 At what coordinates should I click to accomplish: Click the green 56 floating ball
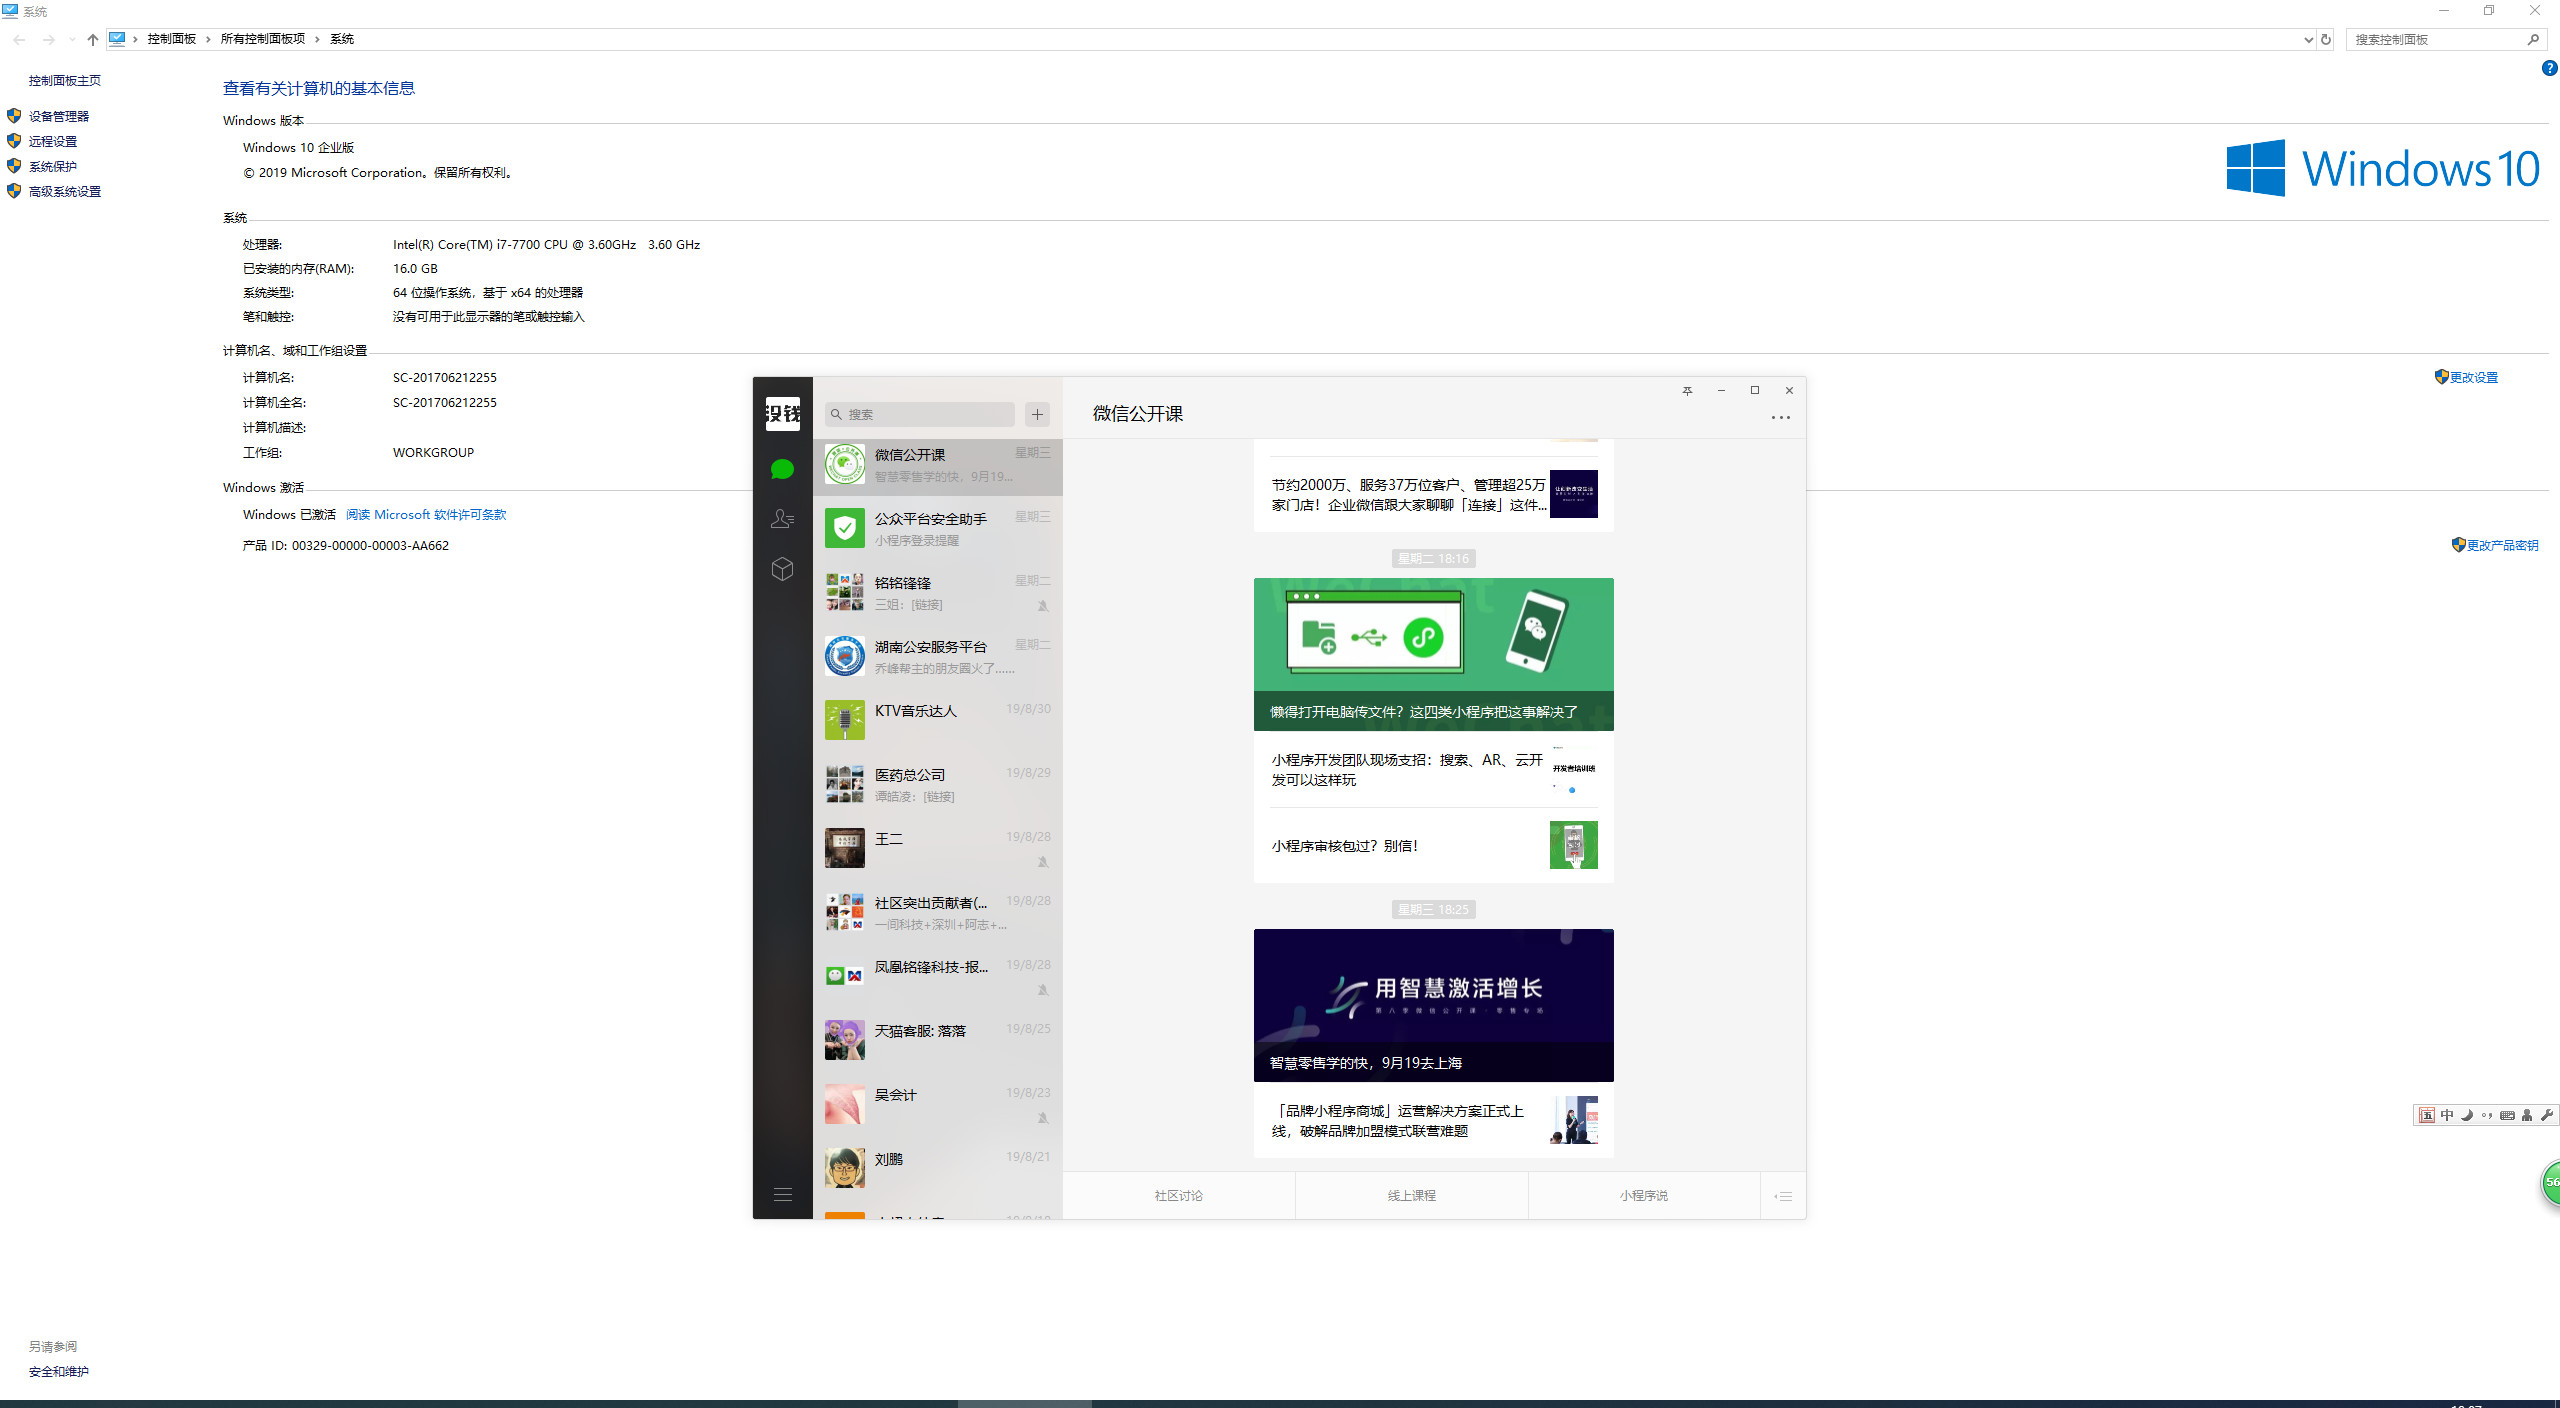tap(2551, 1182)
